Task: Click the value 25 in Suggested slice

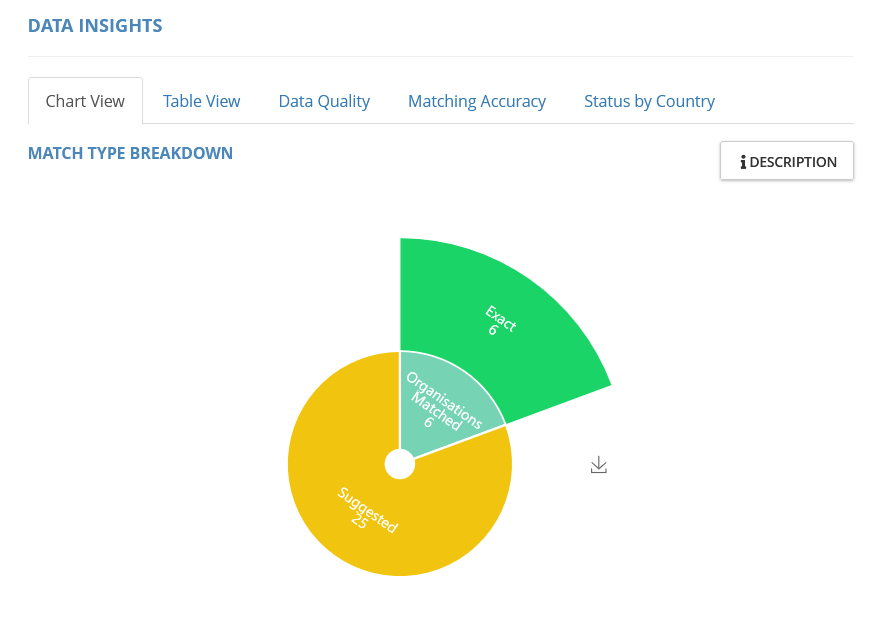Action: pos(358,521)
